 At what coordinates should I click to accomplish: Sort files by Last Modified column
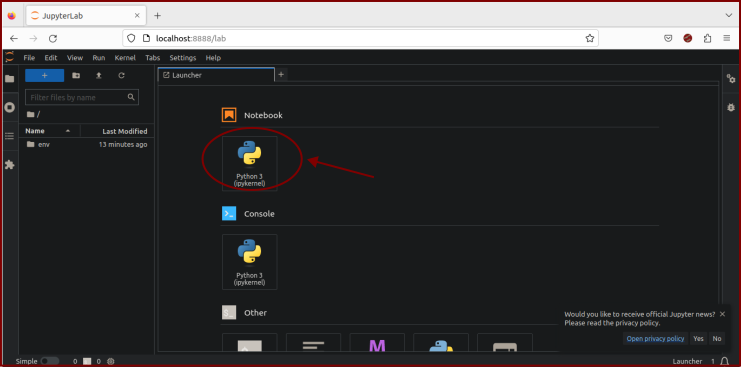coord(117,131)
